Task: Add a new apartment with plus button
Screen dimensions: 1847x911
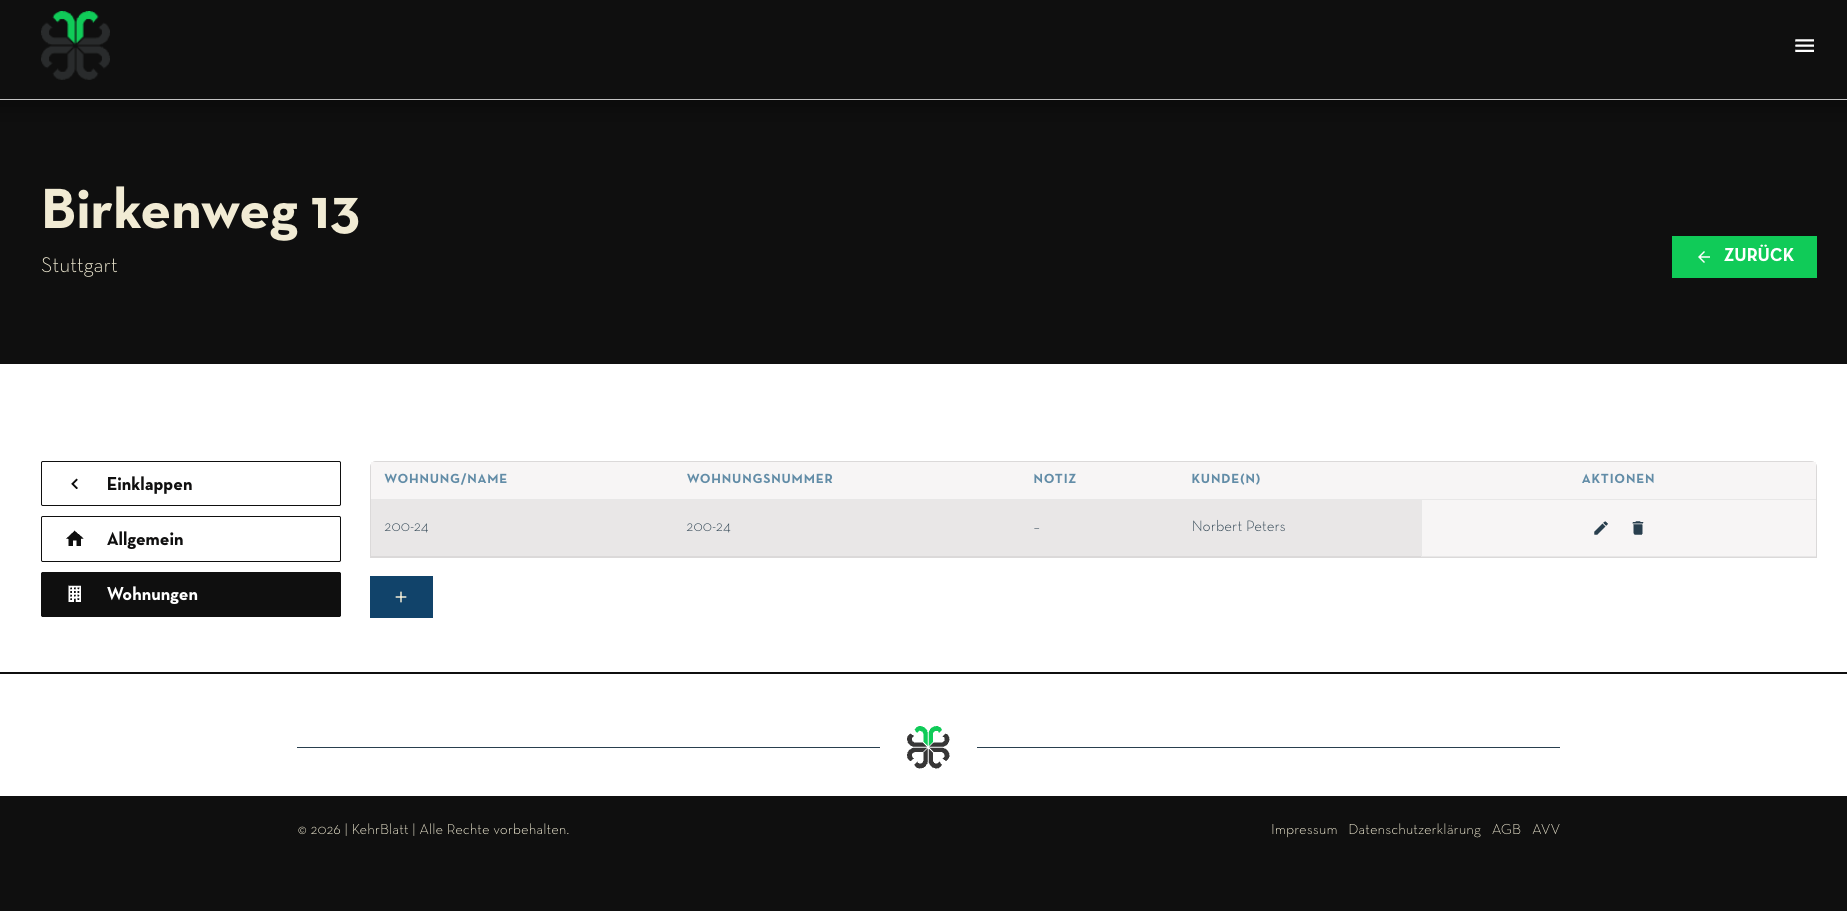Action: (401, 597)
